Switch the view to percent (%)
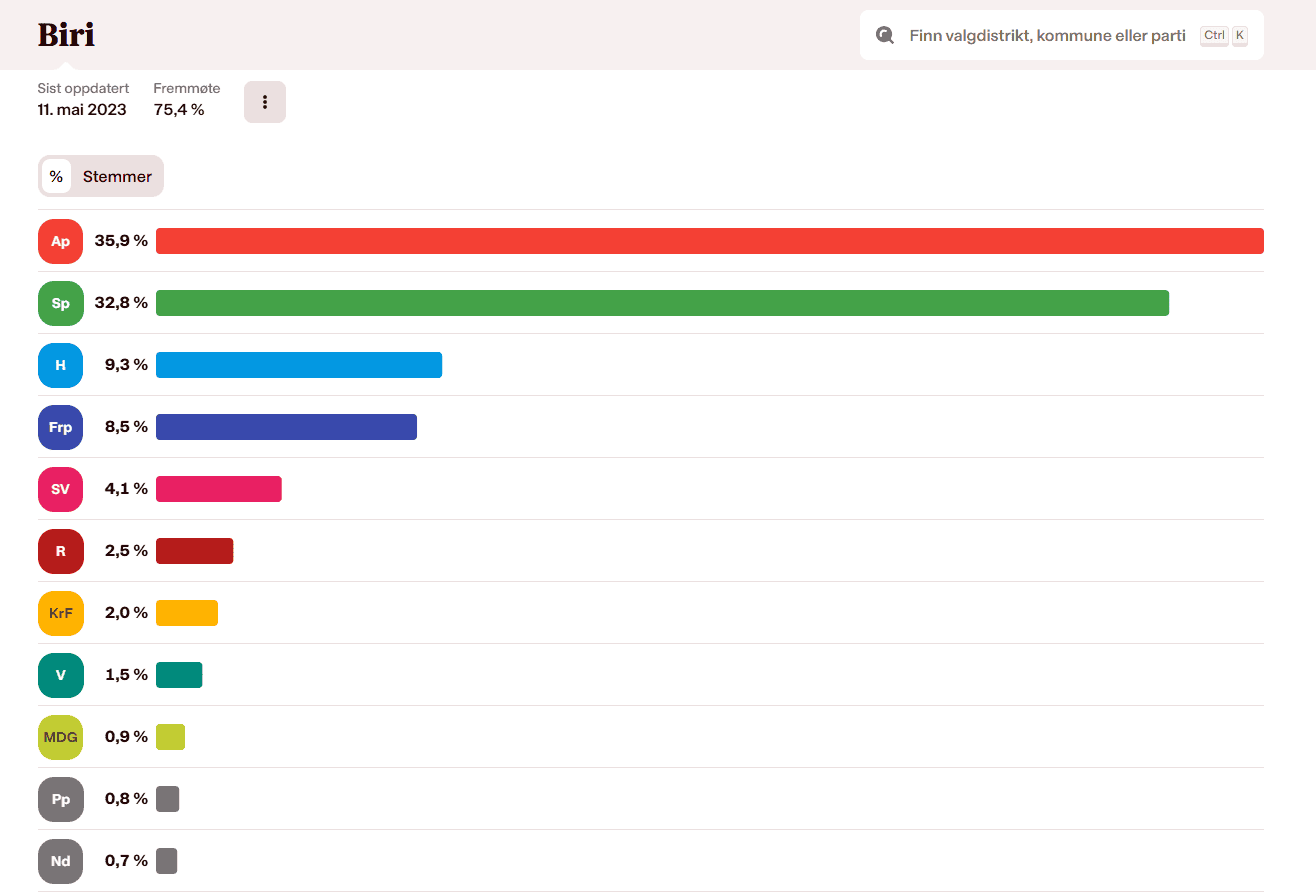 click(x=56, y=177)
